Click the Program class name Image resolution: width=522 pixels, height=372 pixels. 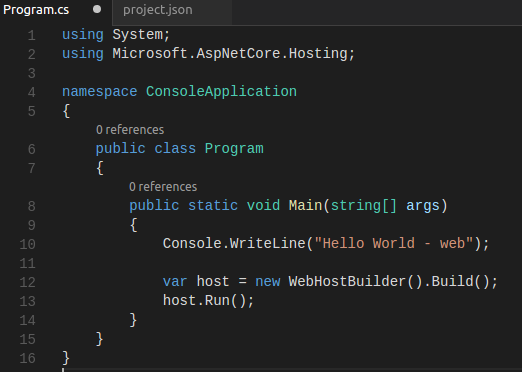point(234,149)
